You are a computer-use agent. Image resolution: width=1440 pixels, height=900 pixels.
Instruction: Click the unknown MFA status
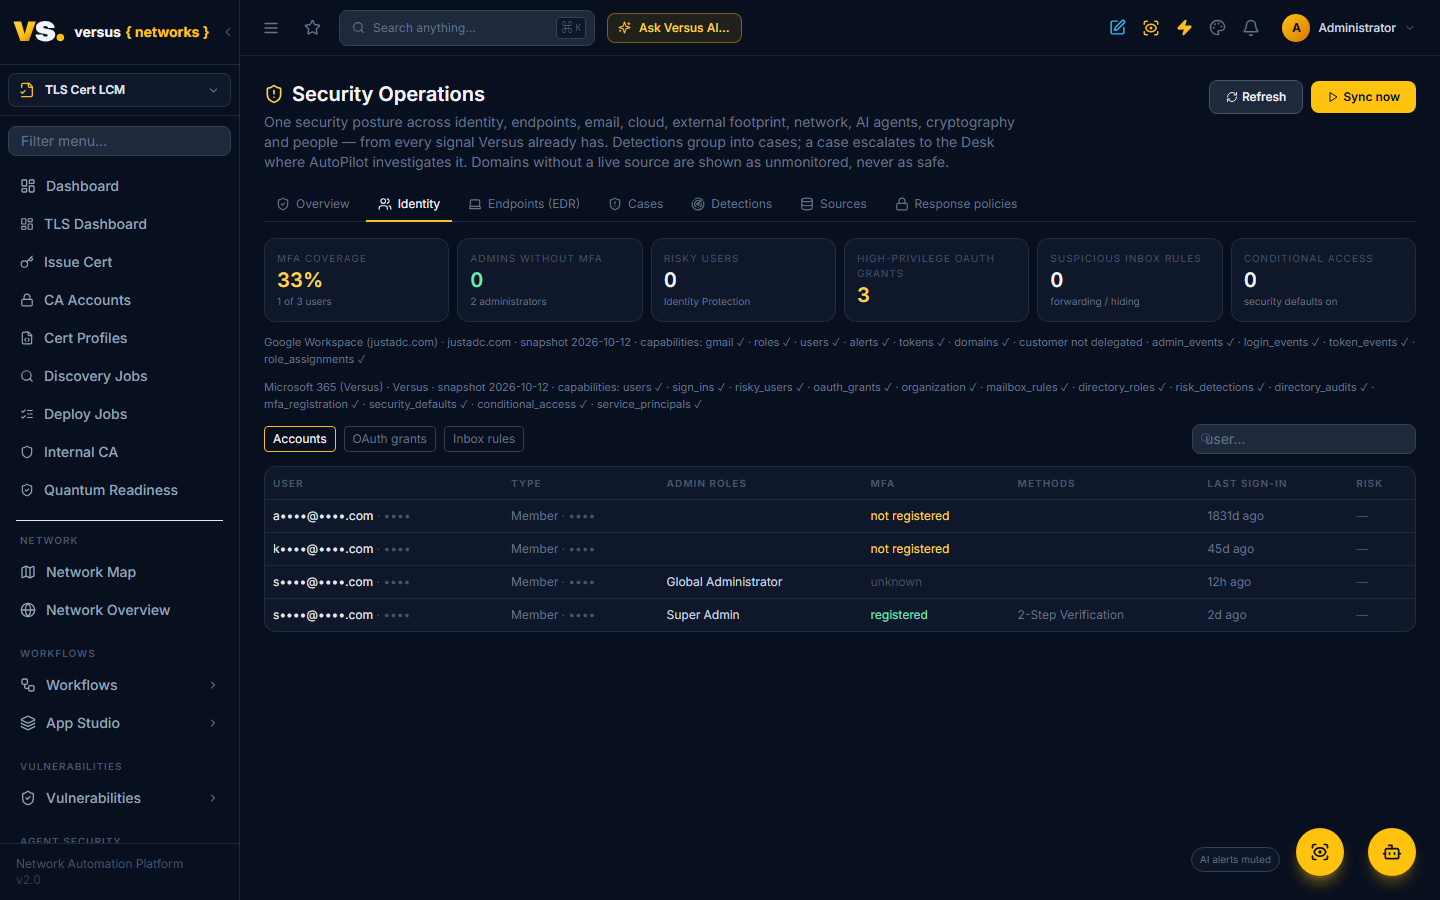pos(896,582)
